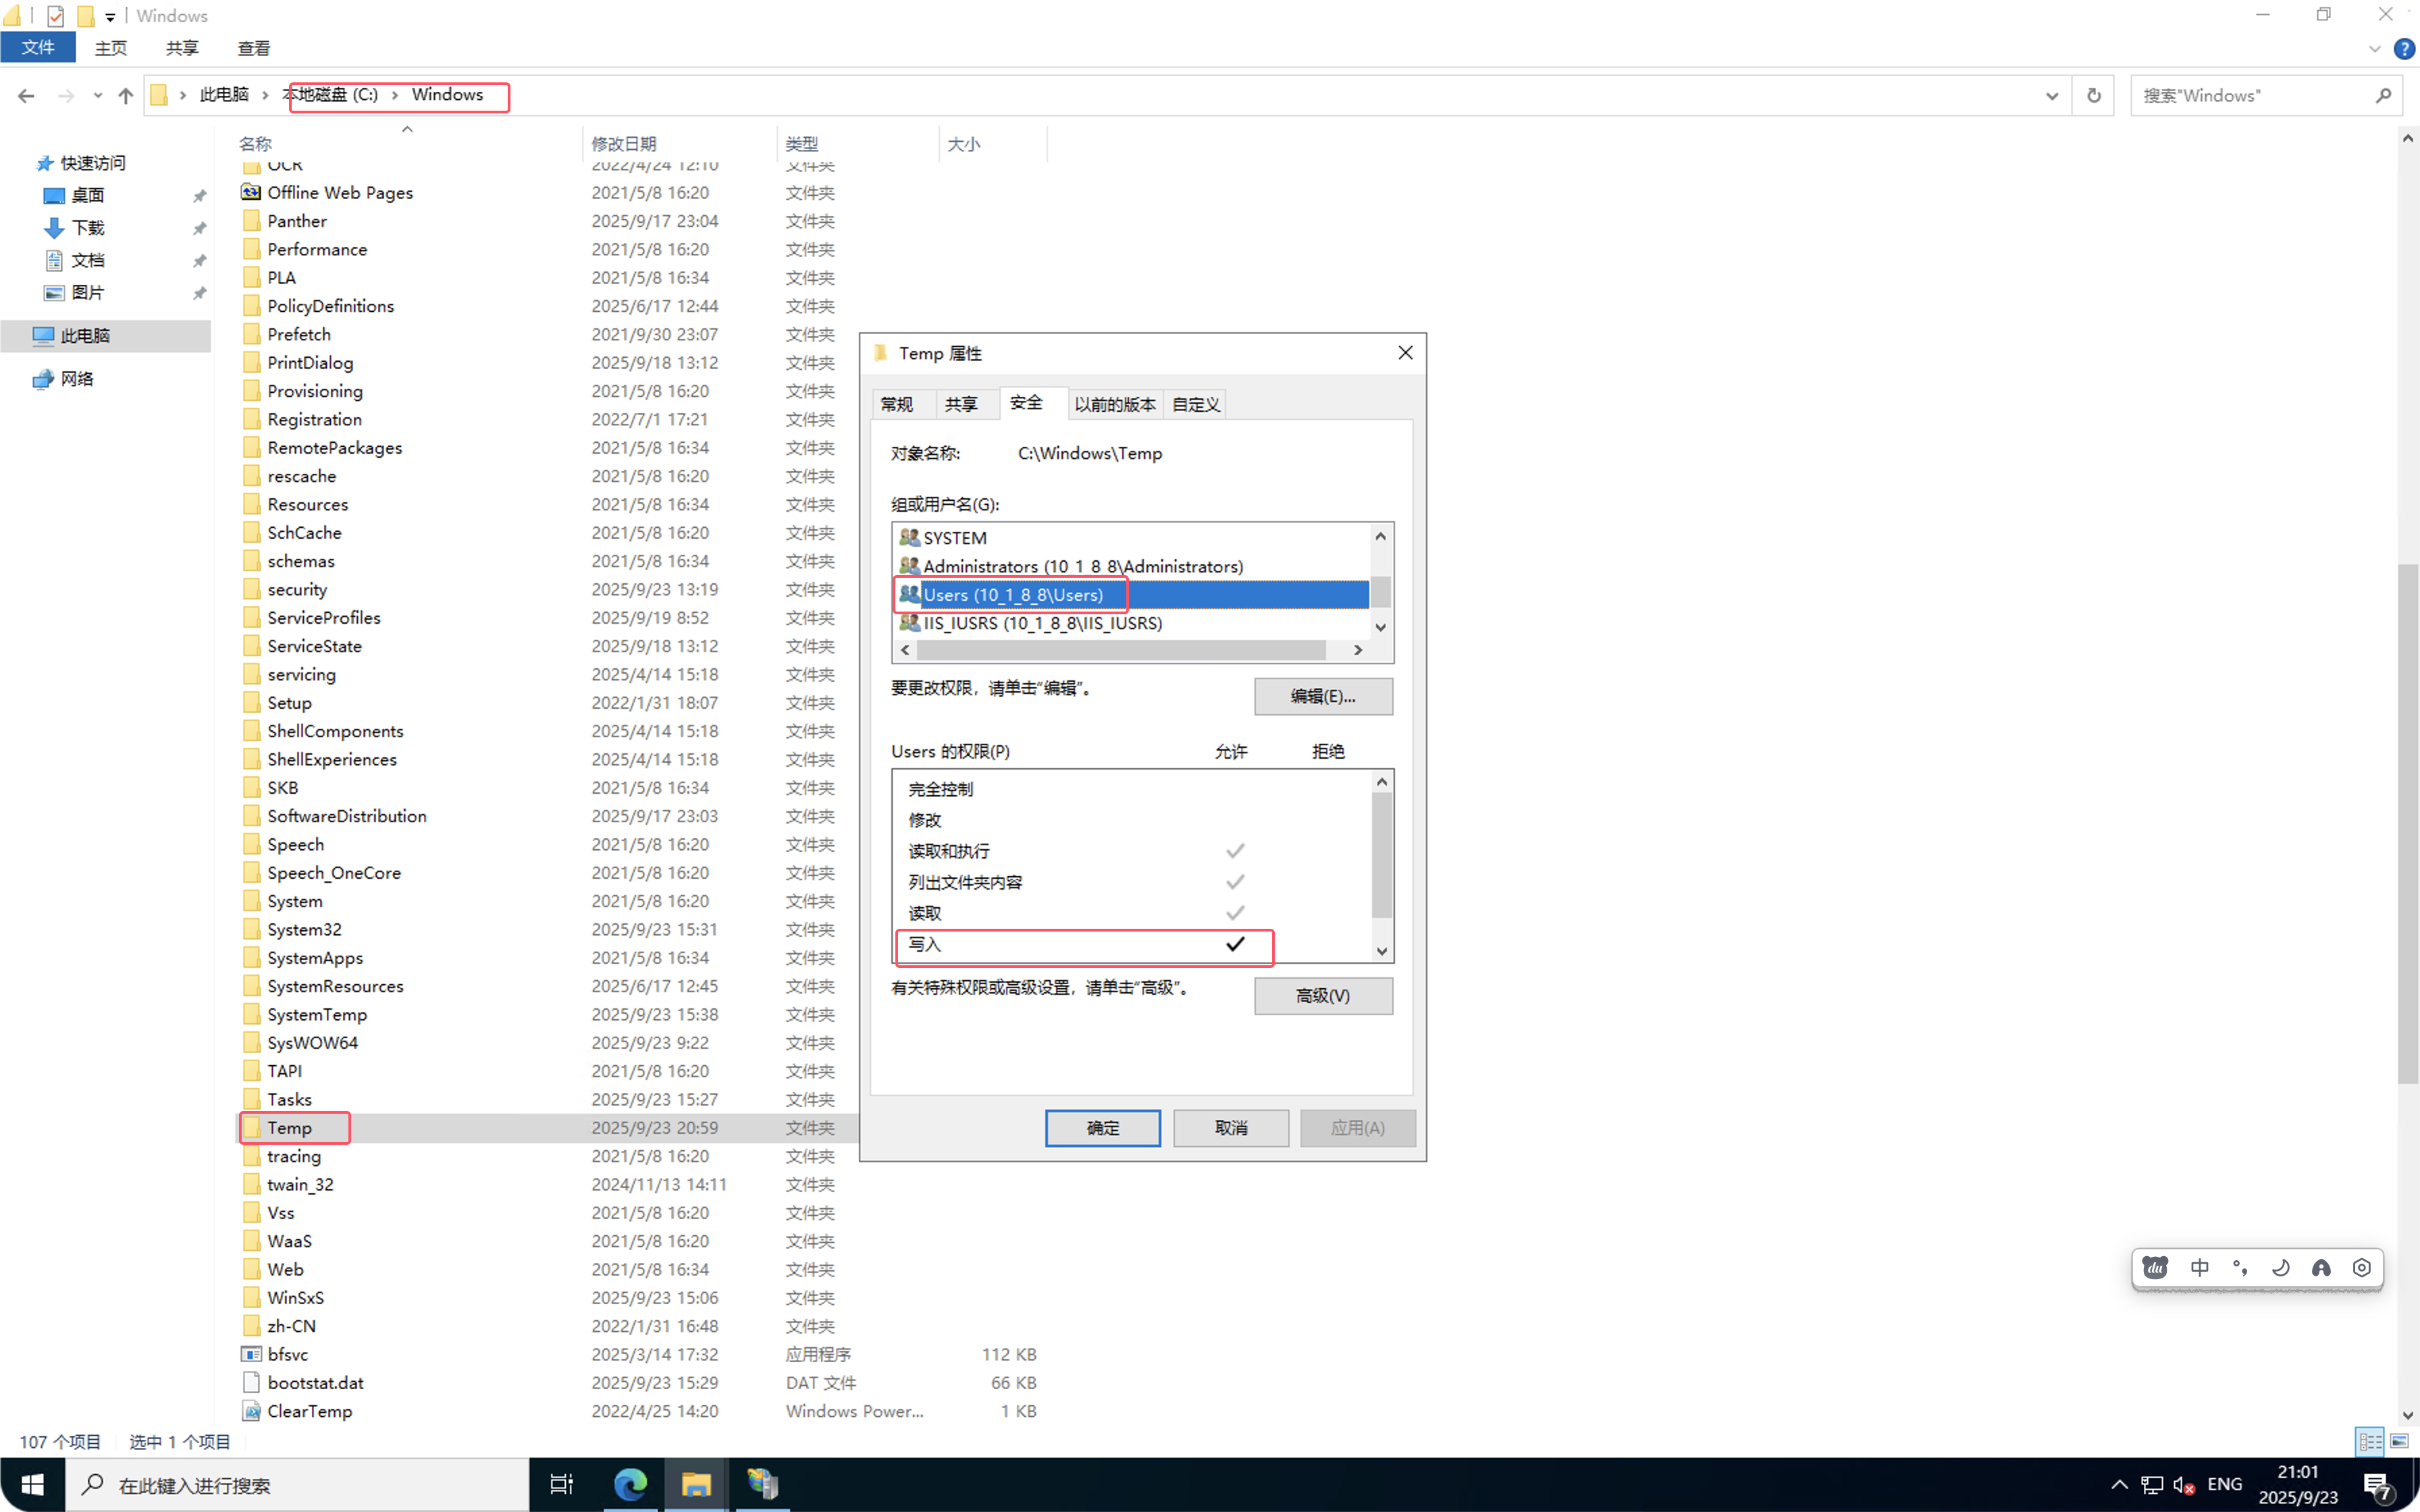Switch to large icons view layout
The height and width of the screenshot is (1512, 2420).
point(2399,1441)
